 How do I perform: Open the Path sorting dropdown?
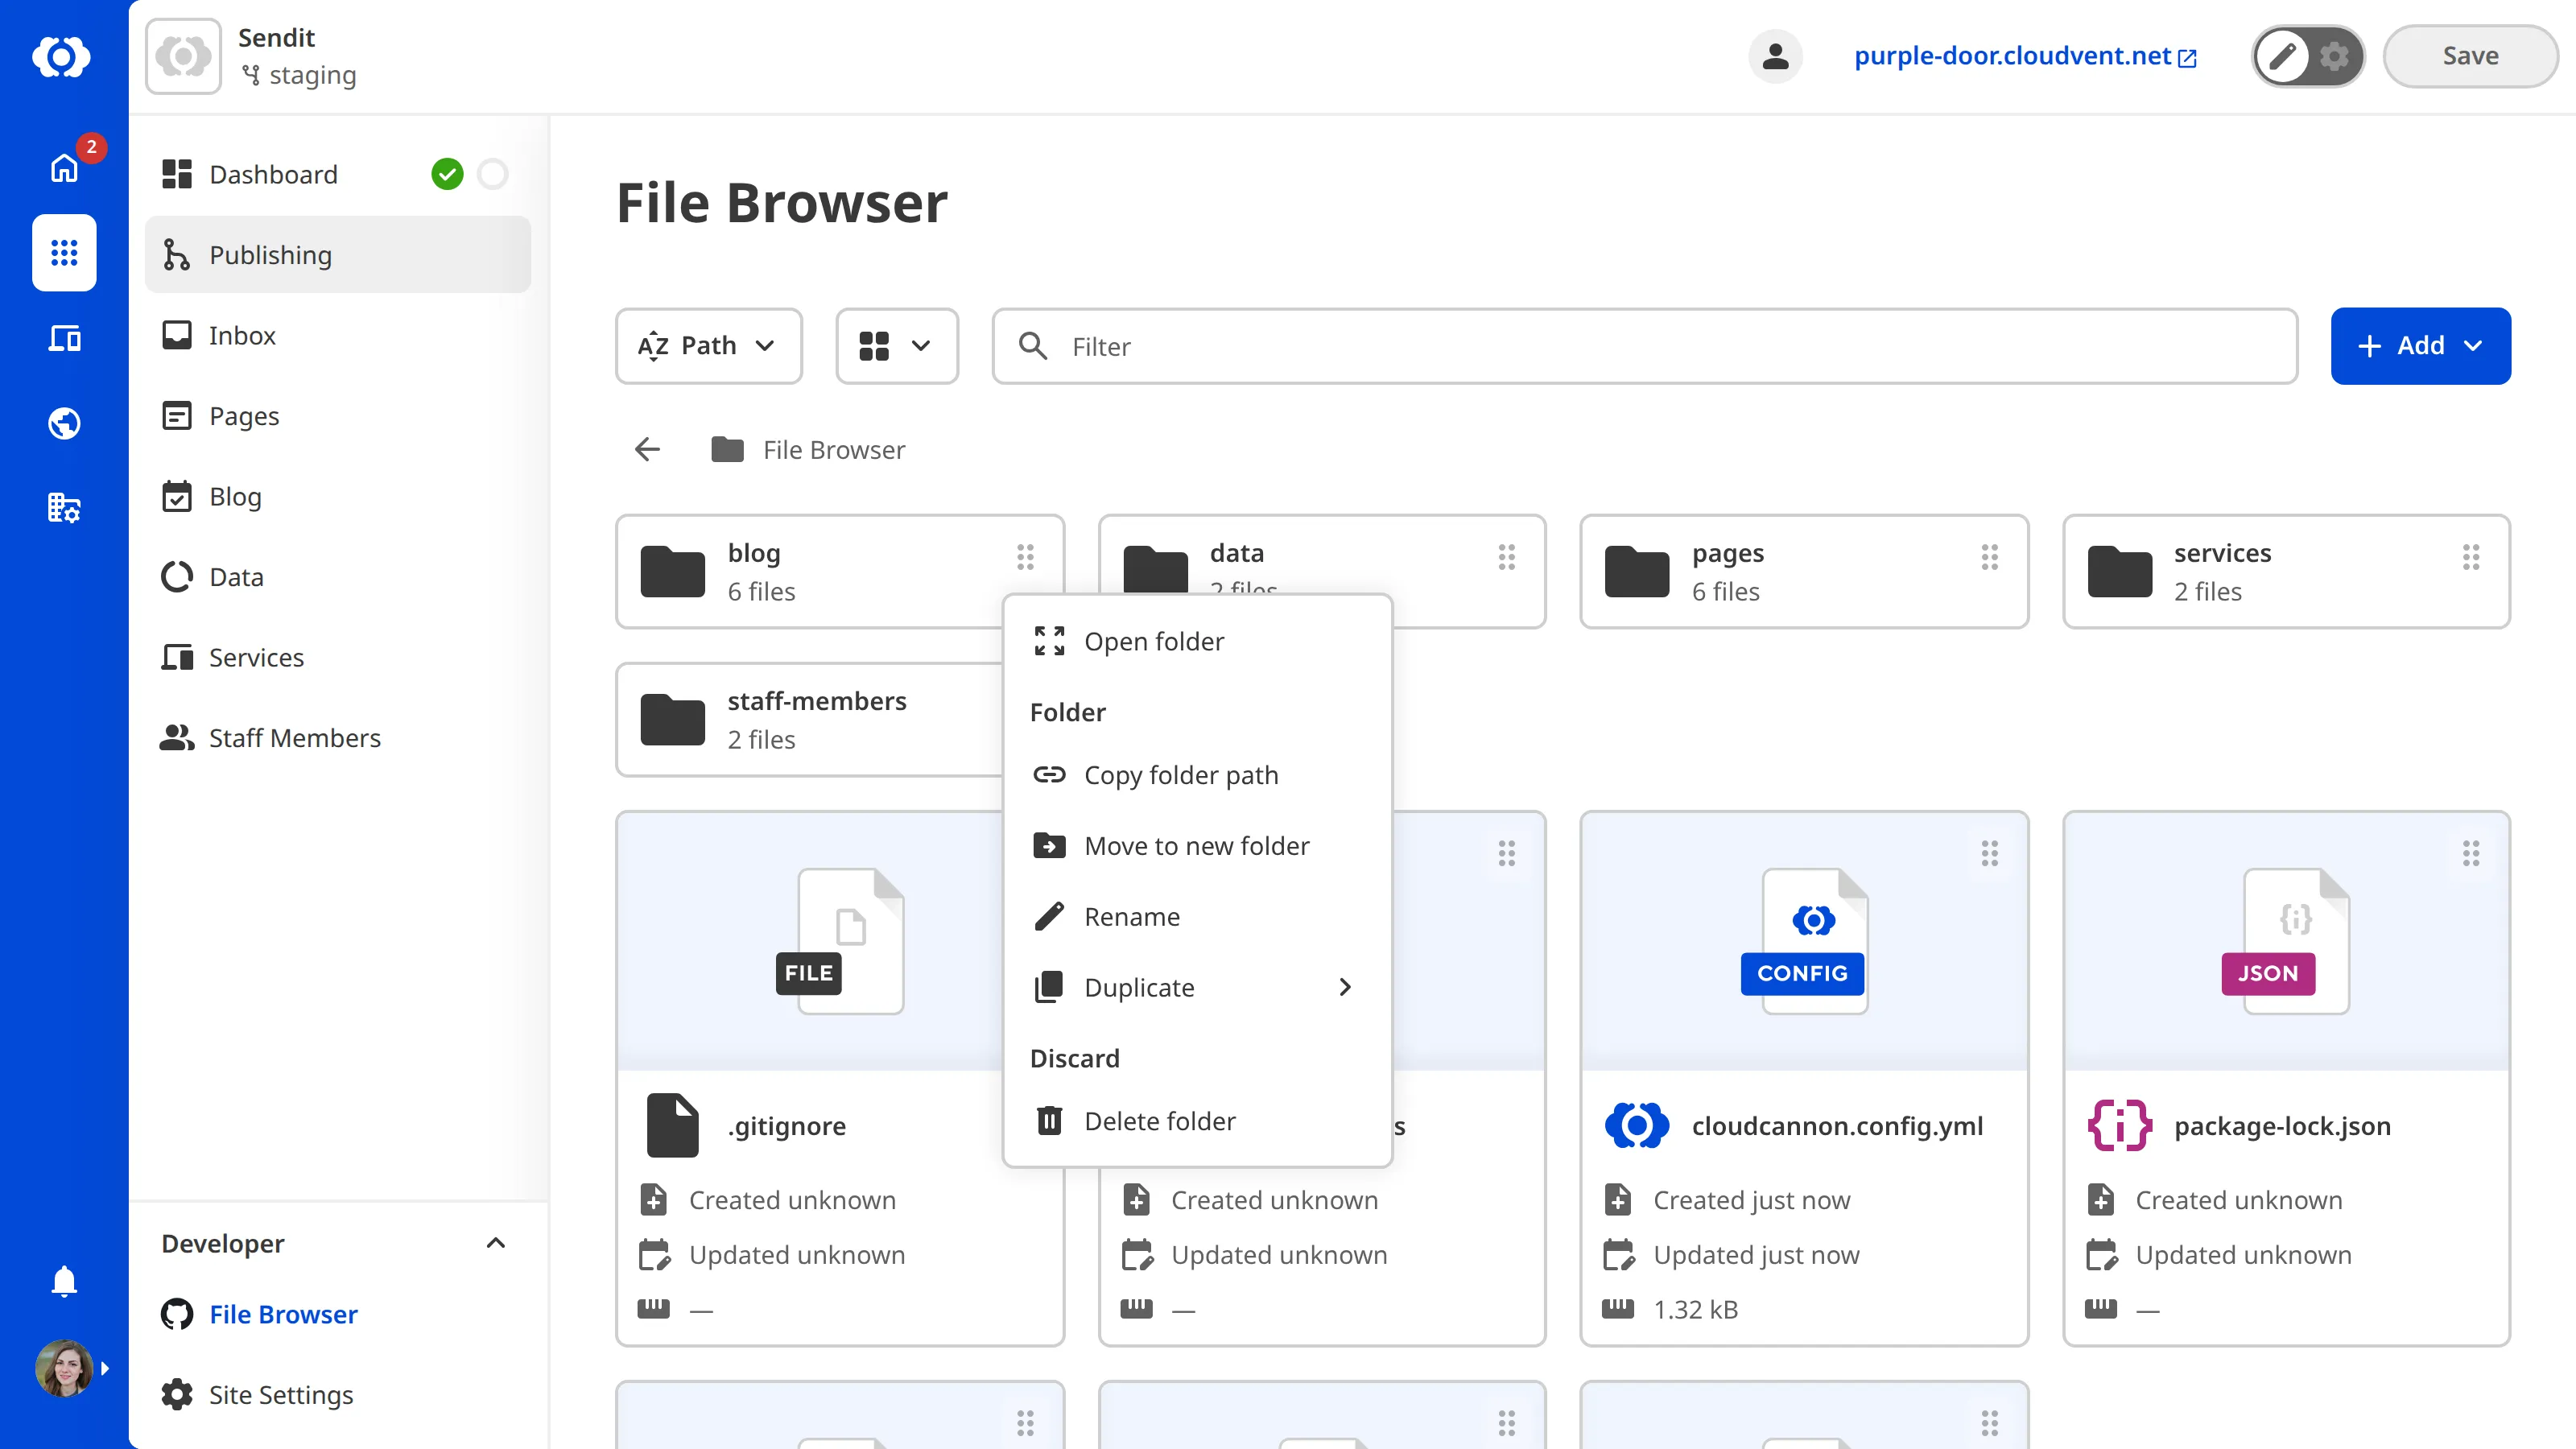pyautogui.click(x=708, y=345)
